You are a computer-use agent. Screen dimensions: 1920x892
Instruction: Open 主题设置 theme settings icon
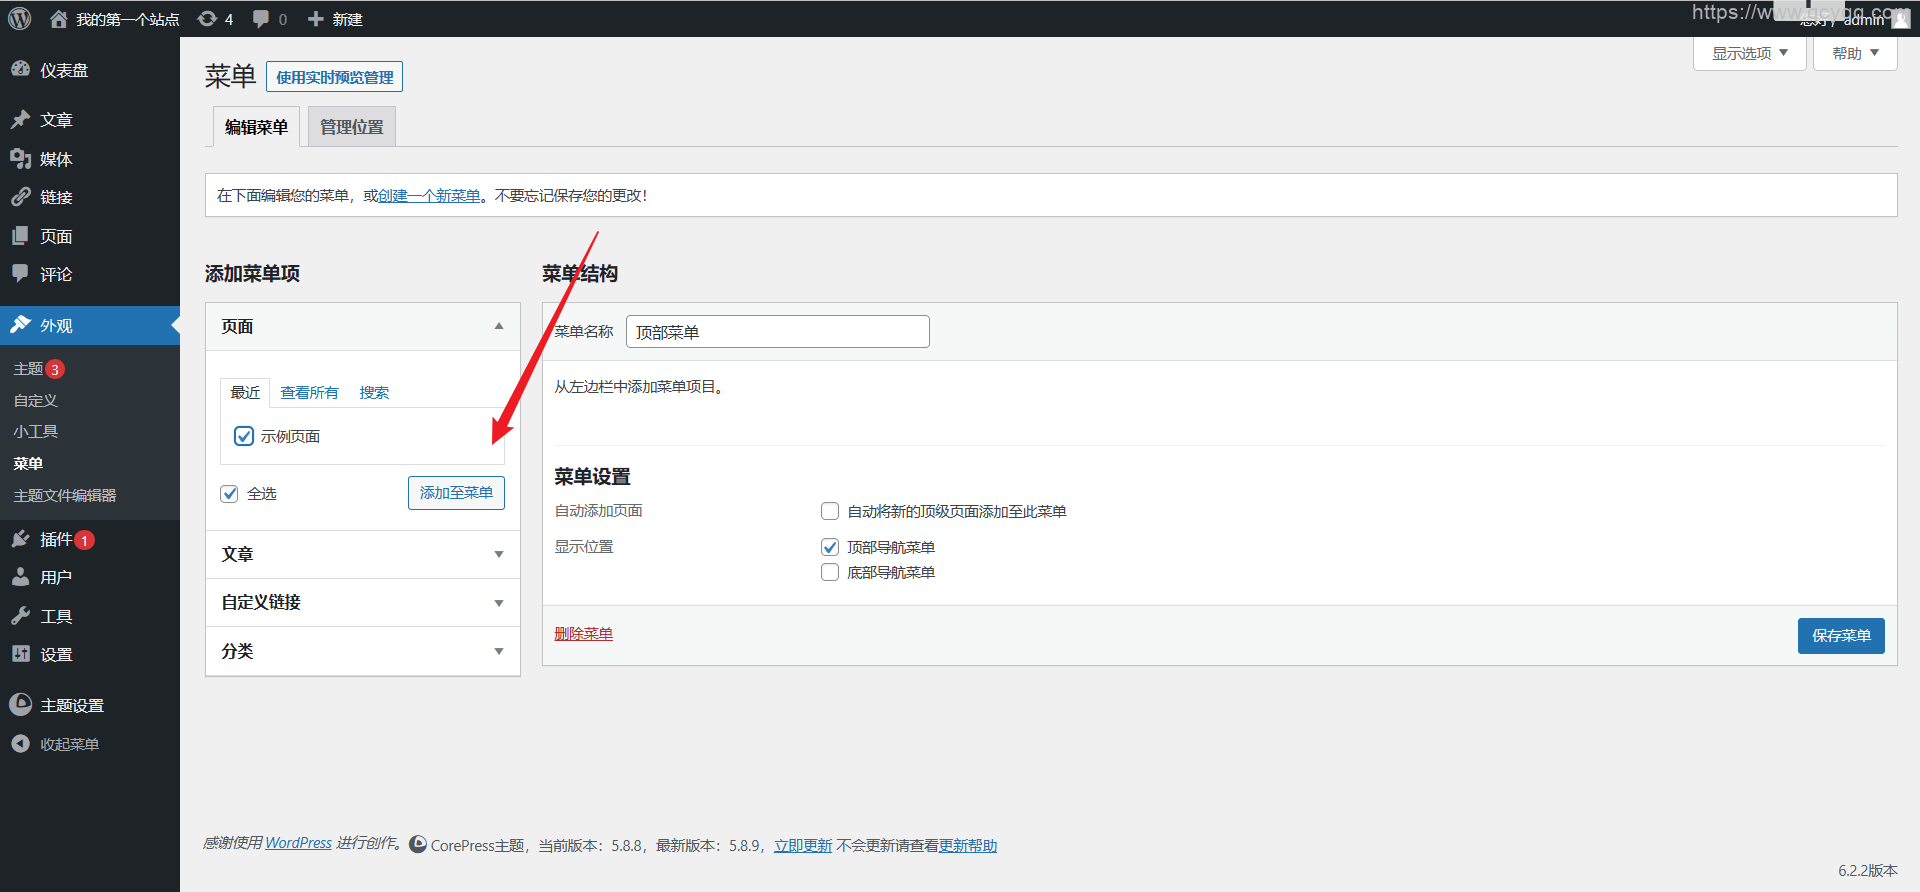pyautogui.click(x=21, y=705)
